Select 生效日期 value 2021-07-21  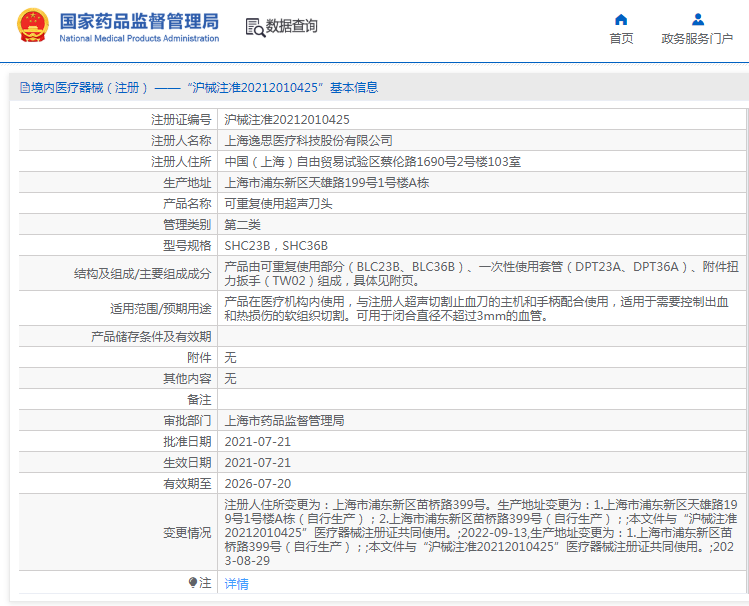coord(257,462)
